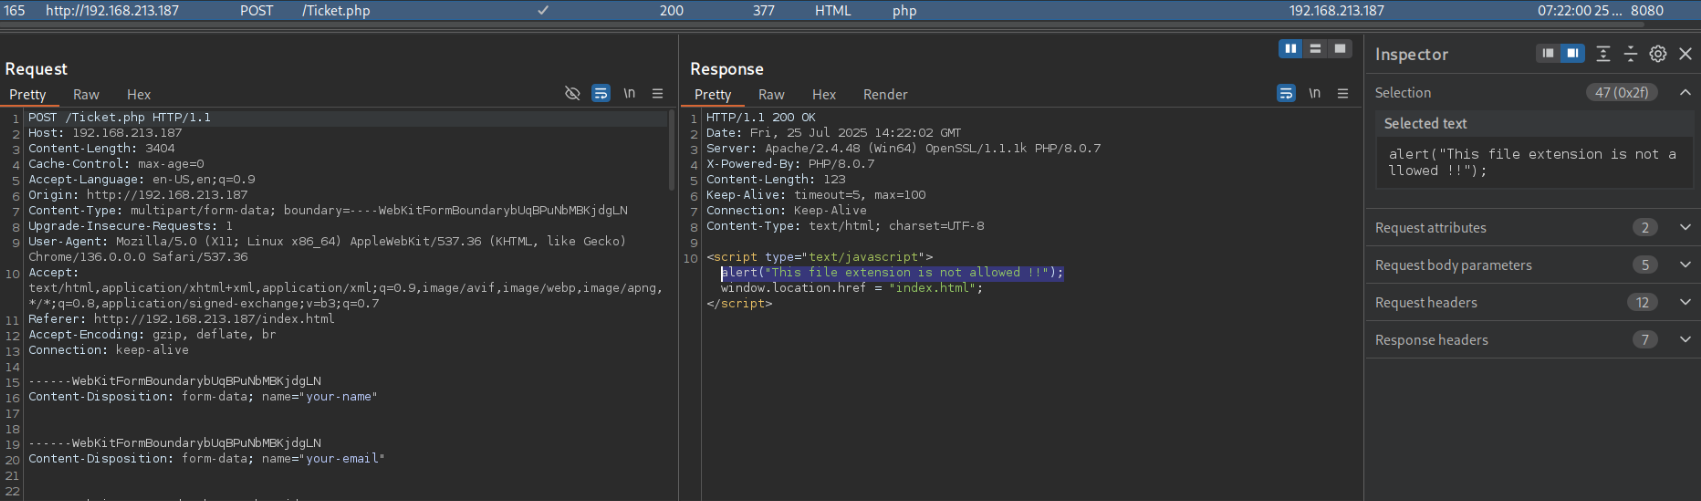Open Inspector settings gear
This screenshot has width=1701, height=501.
[1658, 54]
